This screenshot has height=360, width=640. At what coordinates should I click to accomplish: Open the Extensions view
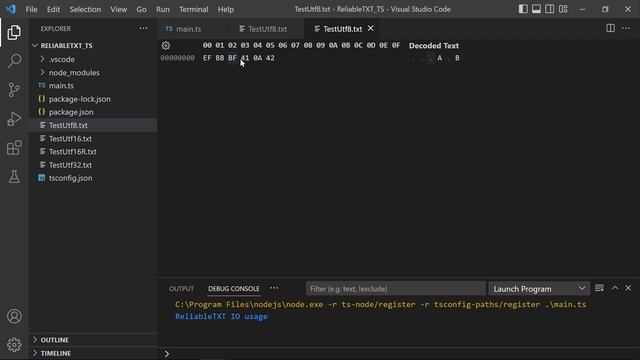pos(14,148)
